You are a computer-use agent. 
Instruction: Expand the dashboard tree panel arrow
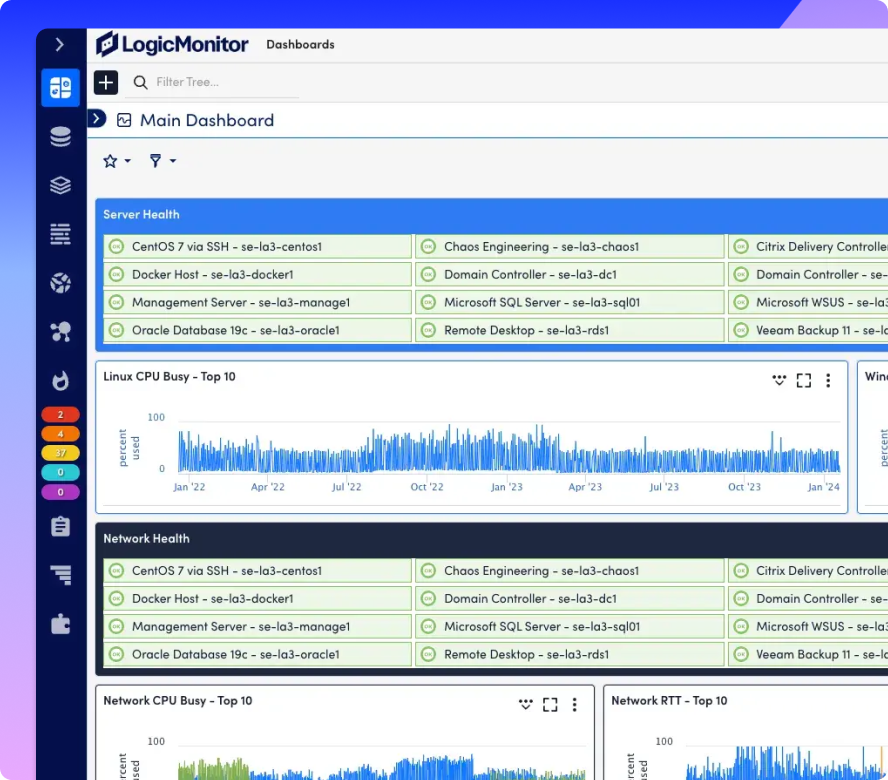pyautogui.click(x=97, y=118)
